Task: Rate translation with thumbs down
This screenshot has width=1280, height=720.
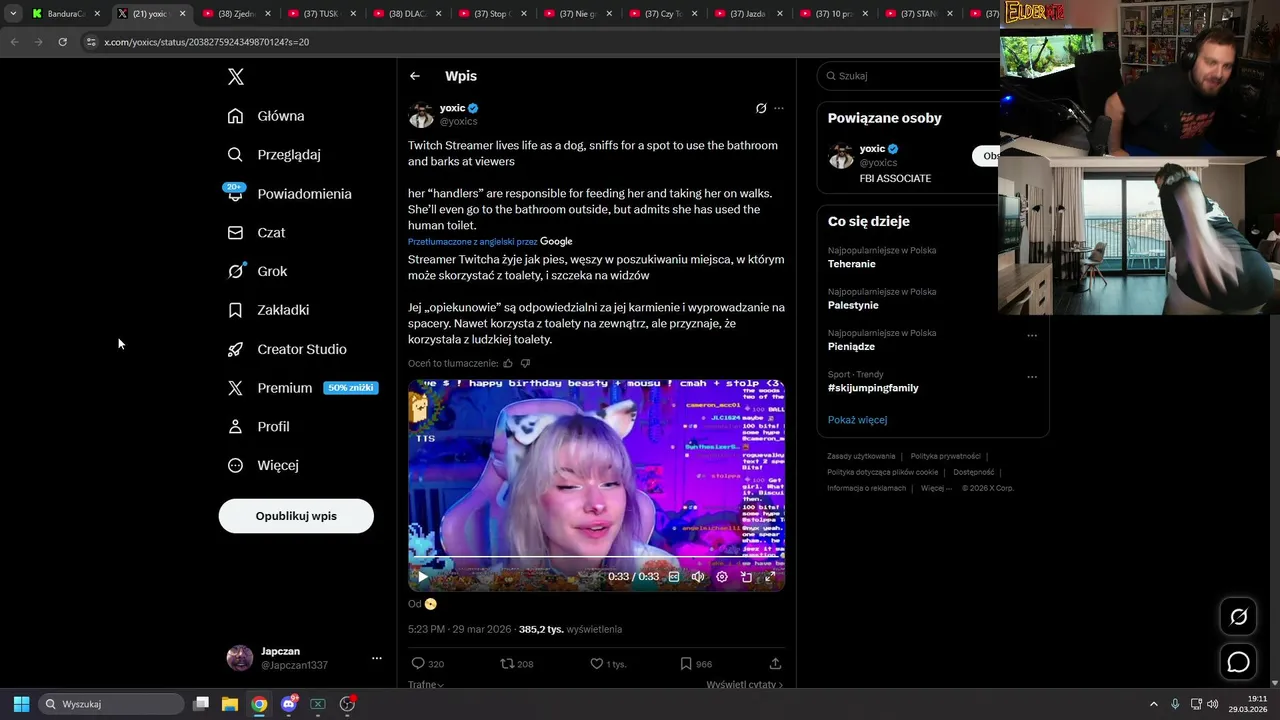Action: point(525,364)
